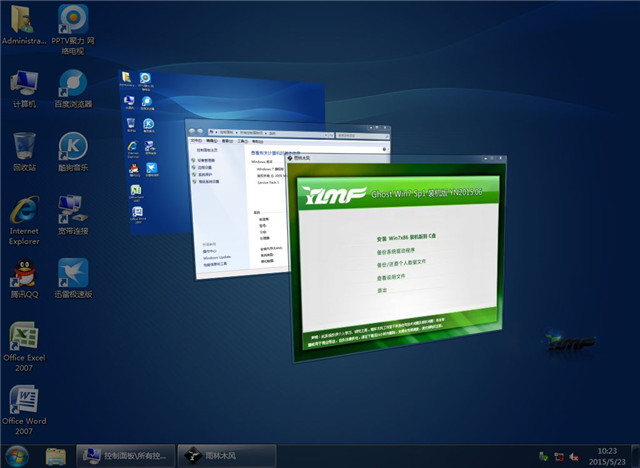Open Internet Explorer on the main desktop
Screen dimensions: 640x468
[24, 220]
